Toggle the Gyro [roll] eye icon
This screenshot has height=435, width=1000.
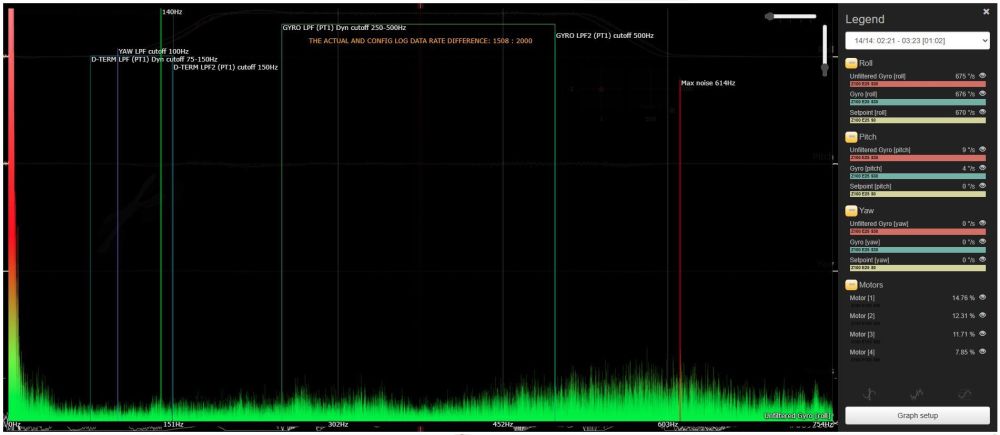(x=982, y=94)
